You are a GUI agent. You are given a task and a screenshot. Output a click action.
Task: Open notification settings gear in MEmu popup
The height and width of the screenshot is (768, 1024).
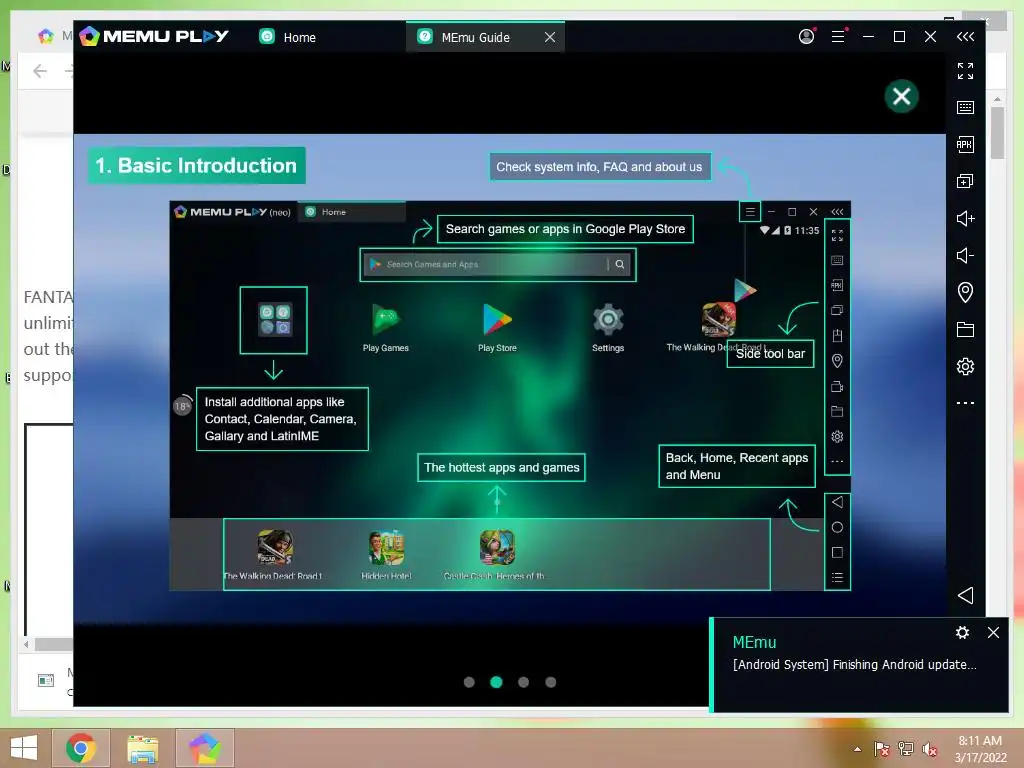pos(962,632)
